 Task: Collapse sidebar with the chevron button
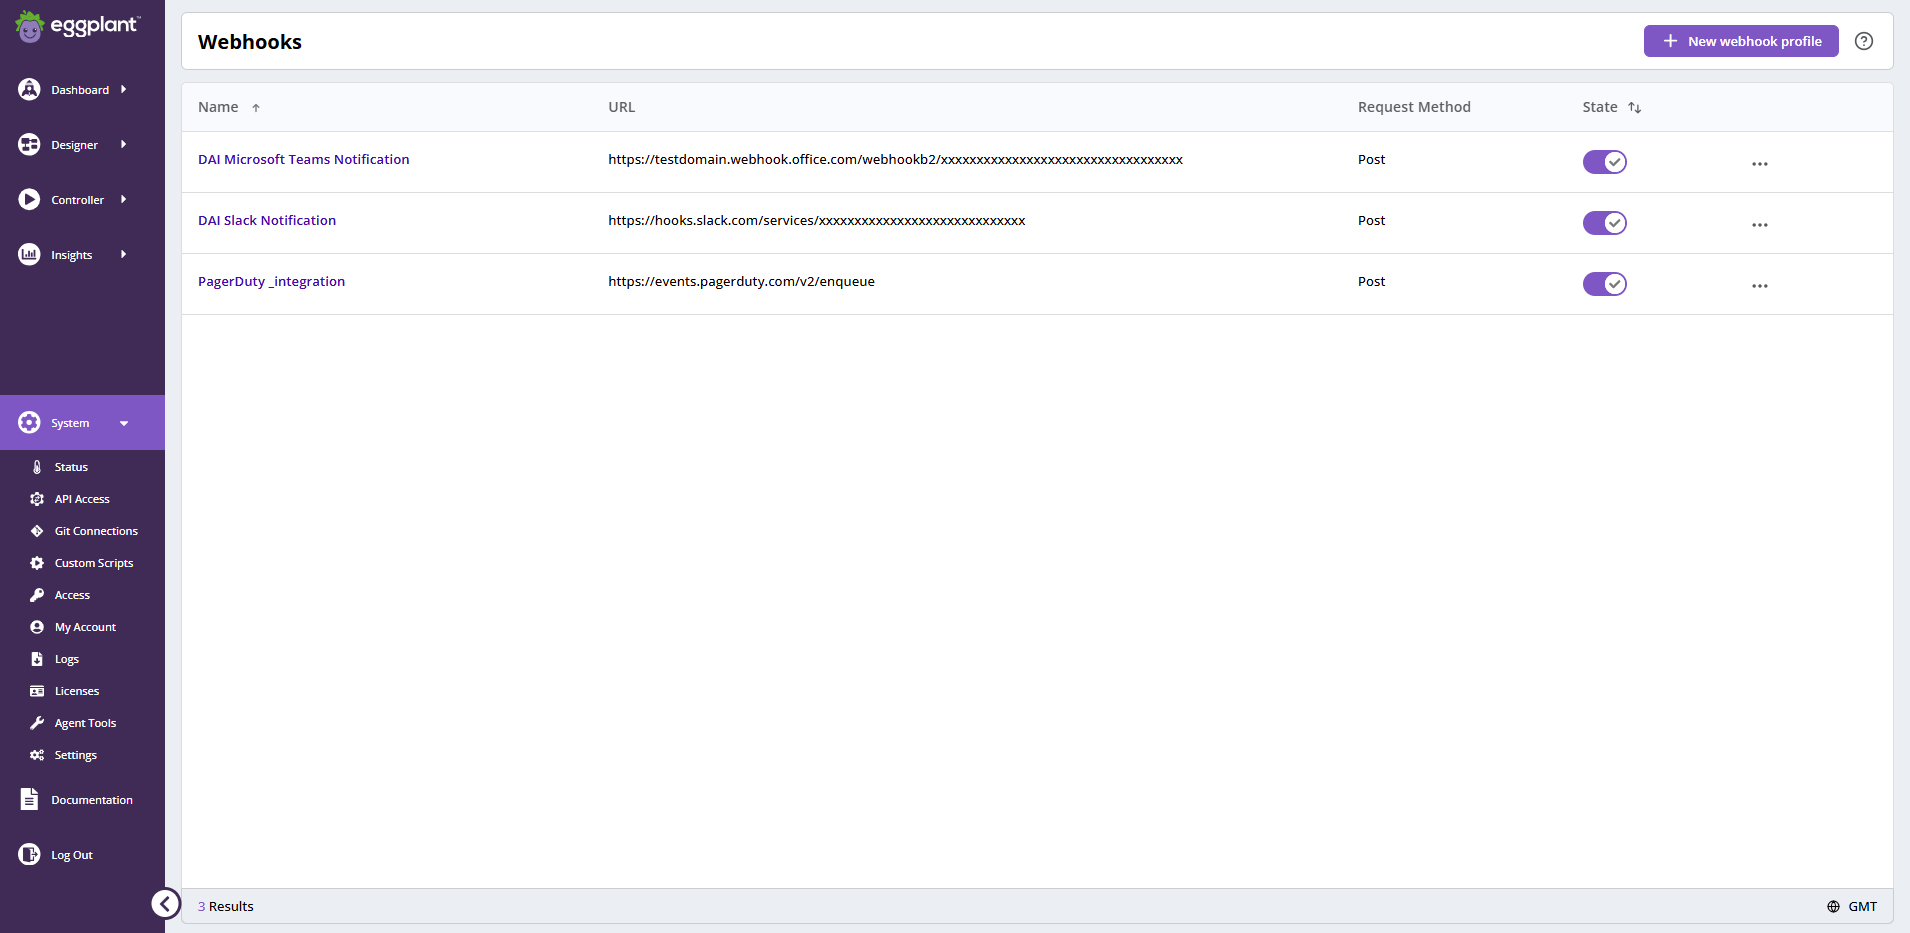click(166, 904)
